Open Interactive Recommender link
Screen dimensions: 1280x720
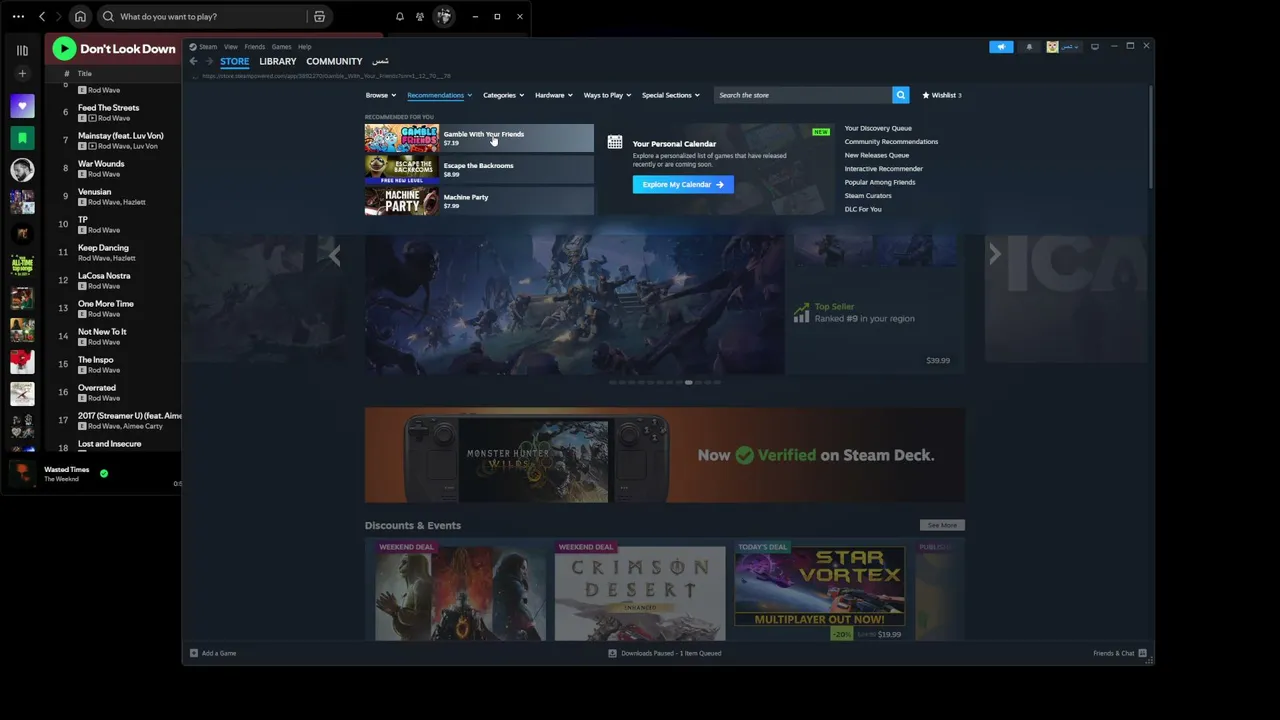pyautogui.click(x=884, y=169)
